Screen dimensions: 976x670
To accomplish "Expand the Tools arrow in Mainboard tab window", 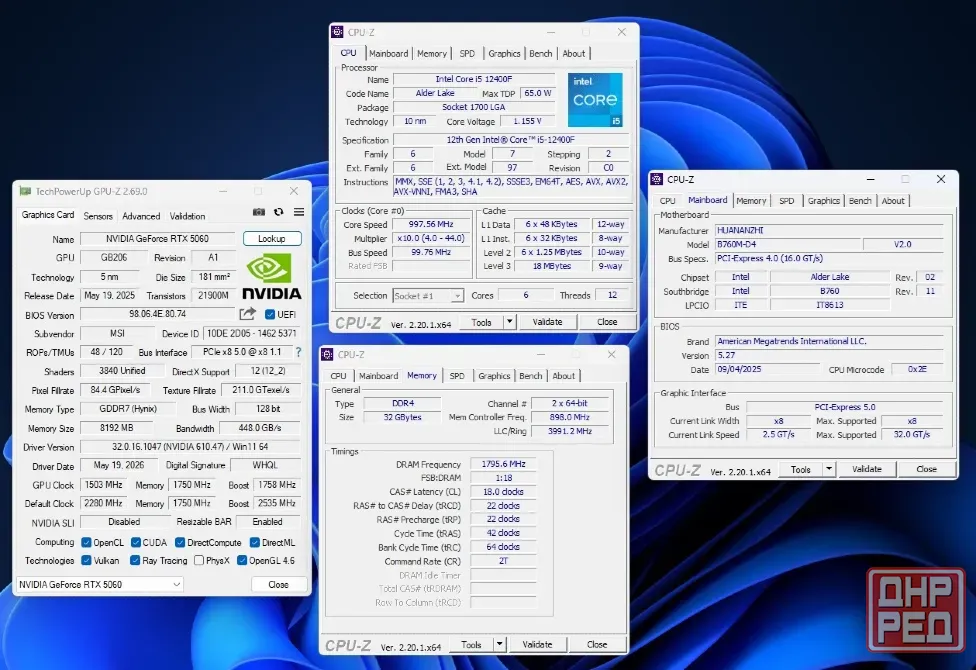I will click(828, 469).
